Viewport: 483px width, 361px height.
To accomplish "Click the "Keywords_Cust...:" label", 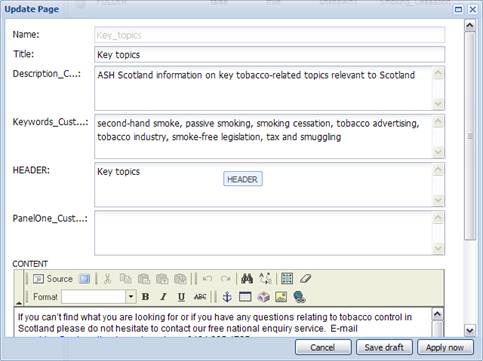I will [50, 122].
